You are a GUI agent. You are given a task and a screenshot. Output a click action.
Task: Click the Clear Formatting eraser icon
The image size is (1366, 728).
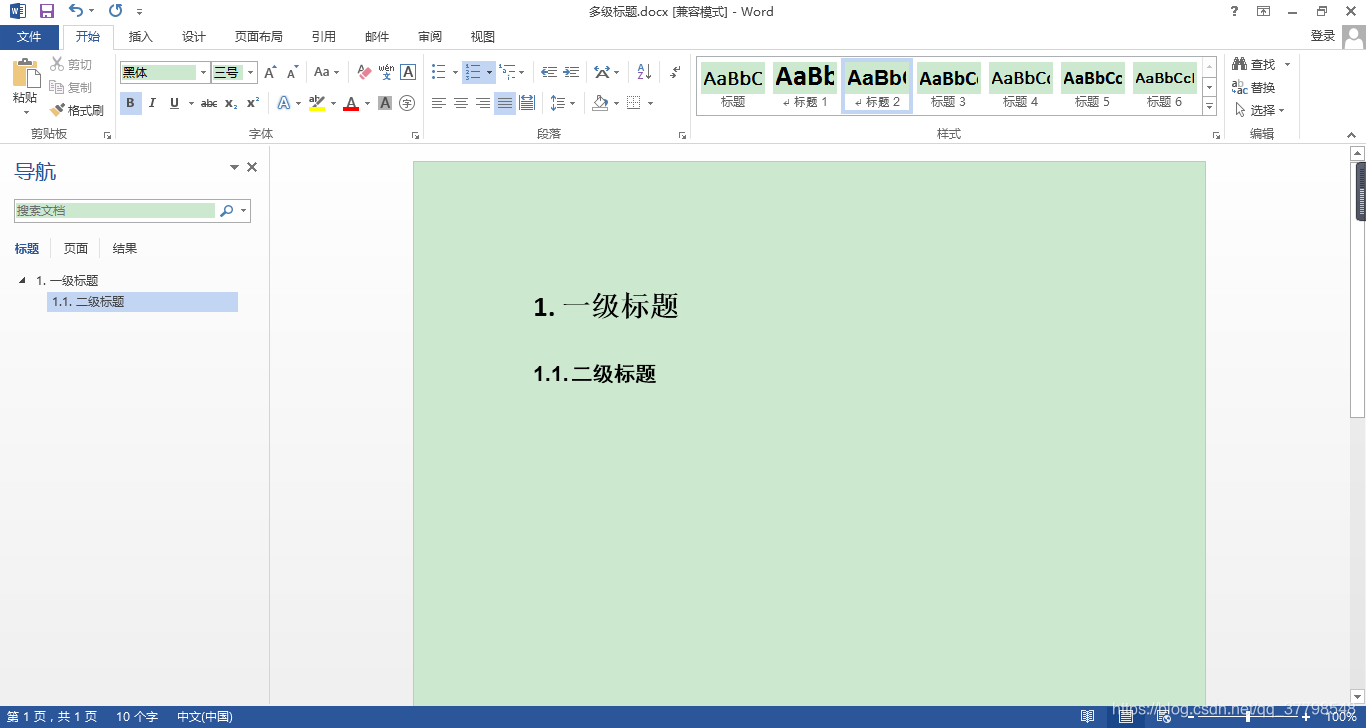[x=364, y=72]
